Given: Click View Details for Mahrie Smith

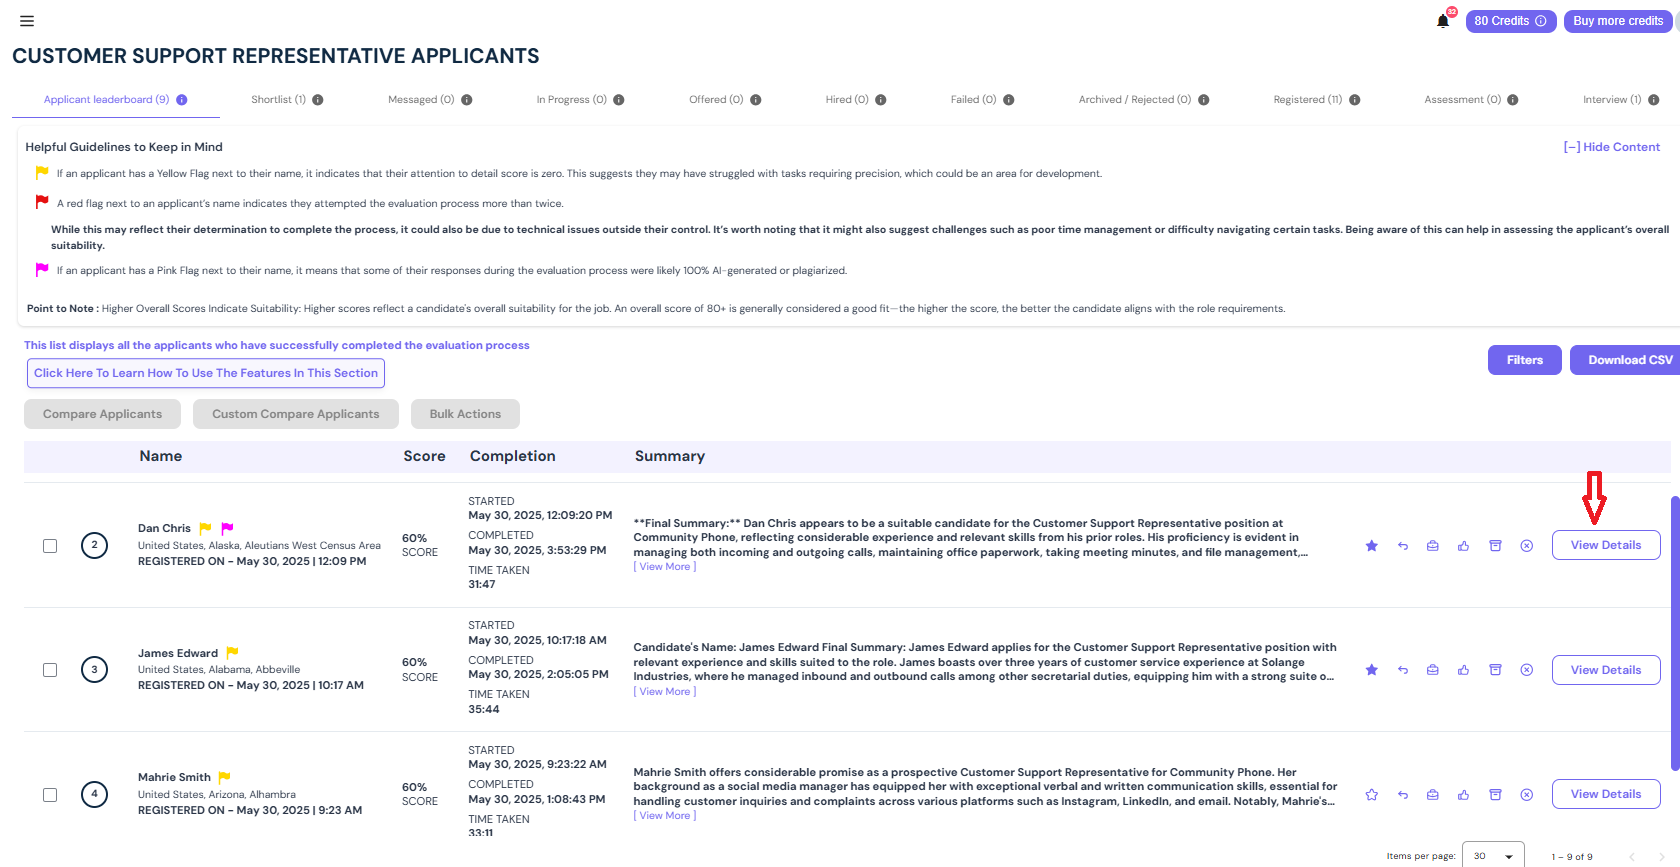Looking at the screenshot, I should (x=1606, y=794).
